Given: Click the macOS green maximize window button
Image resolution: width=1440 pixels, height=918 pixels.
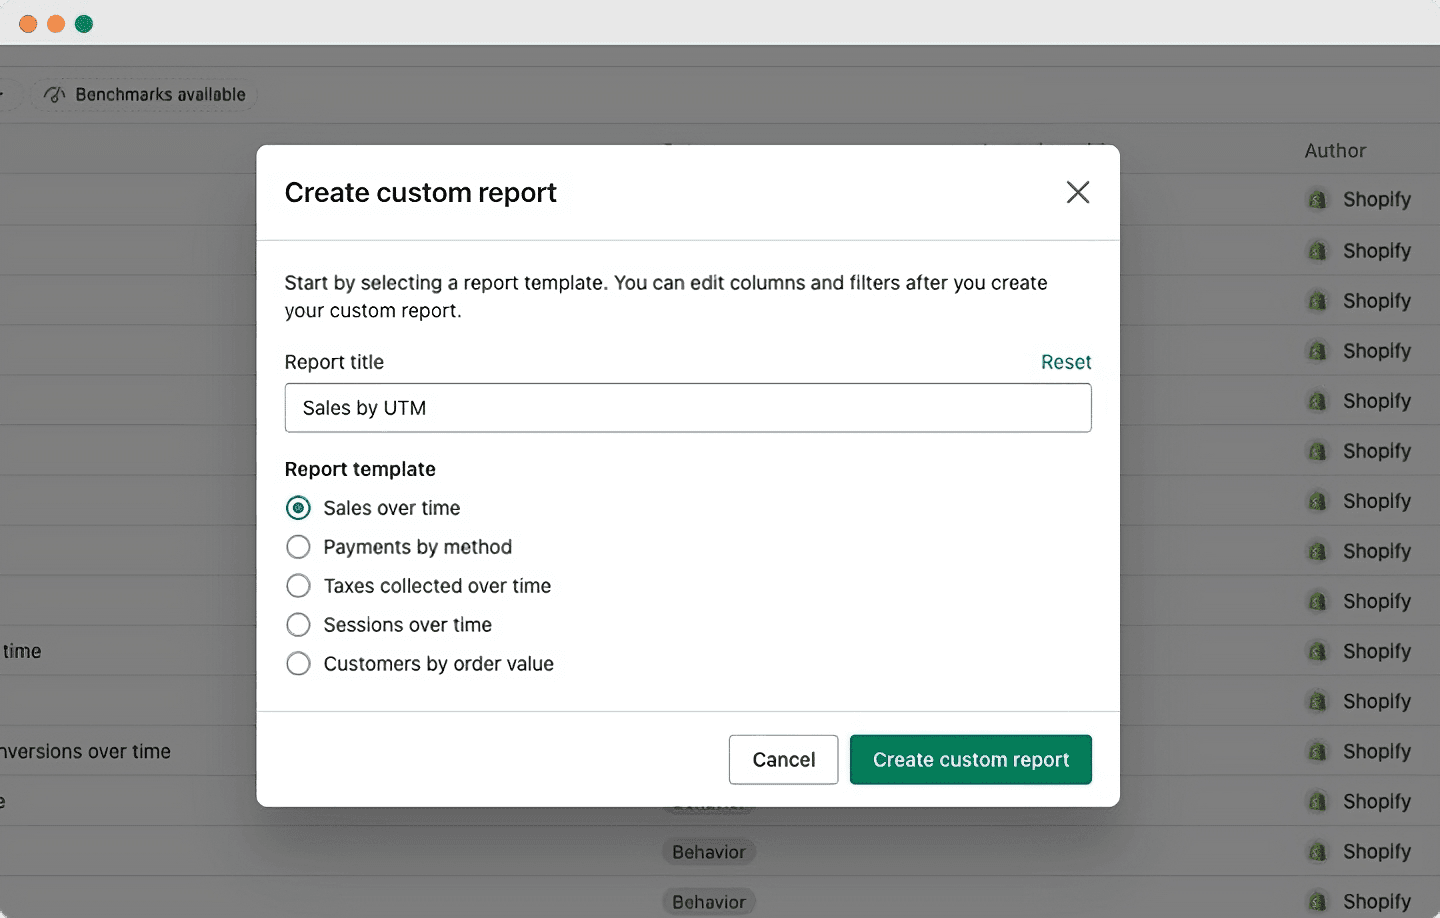Looking at the screenshot, I should click(84, 24).
